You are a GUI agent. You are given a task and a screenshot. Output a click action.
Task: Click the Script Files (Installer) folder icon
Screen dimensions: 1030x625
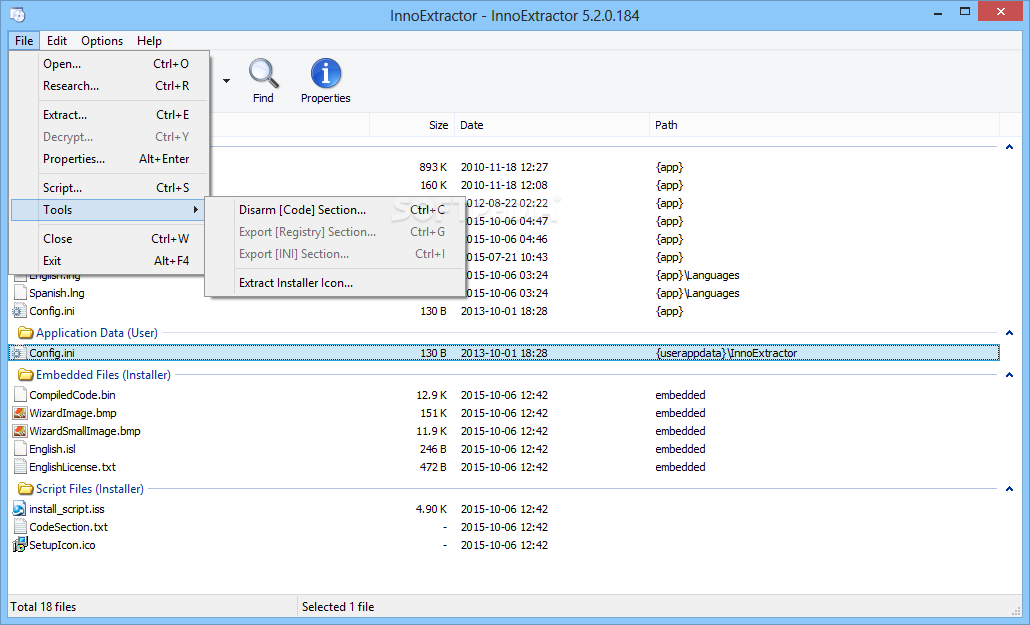[x=26, y=489]
